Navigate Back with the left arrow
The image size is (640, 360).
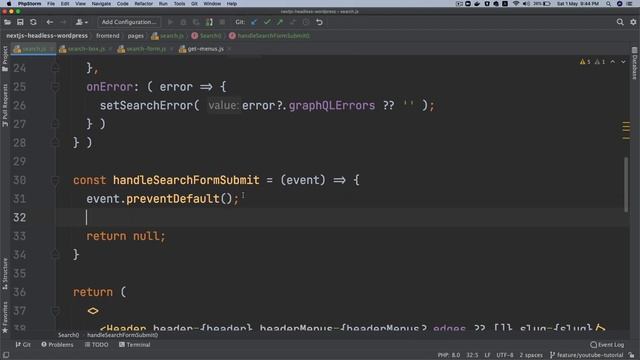coord(49,22)
